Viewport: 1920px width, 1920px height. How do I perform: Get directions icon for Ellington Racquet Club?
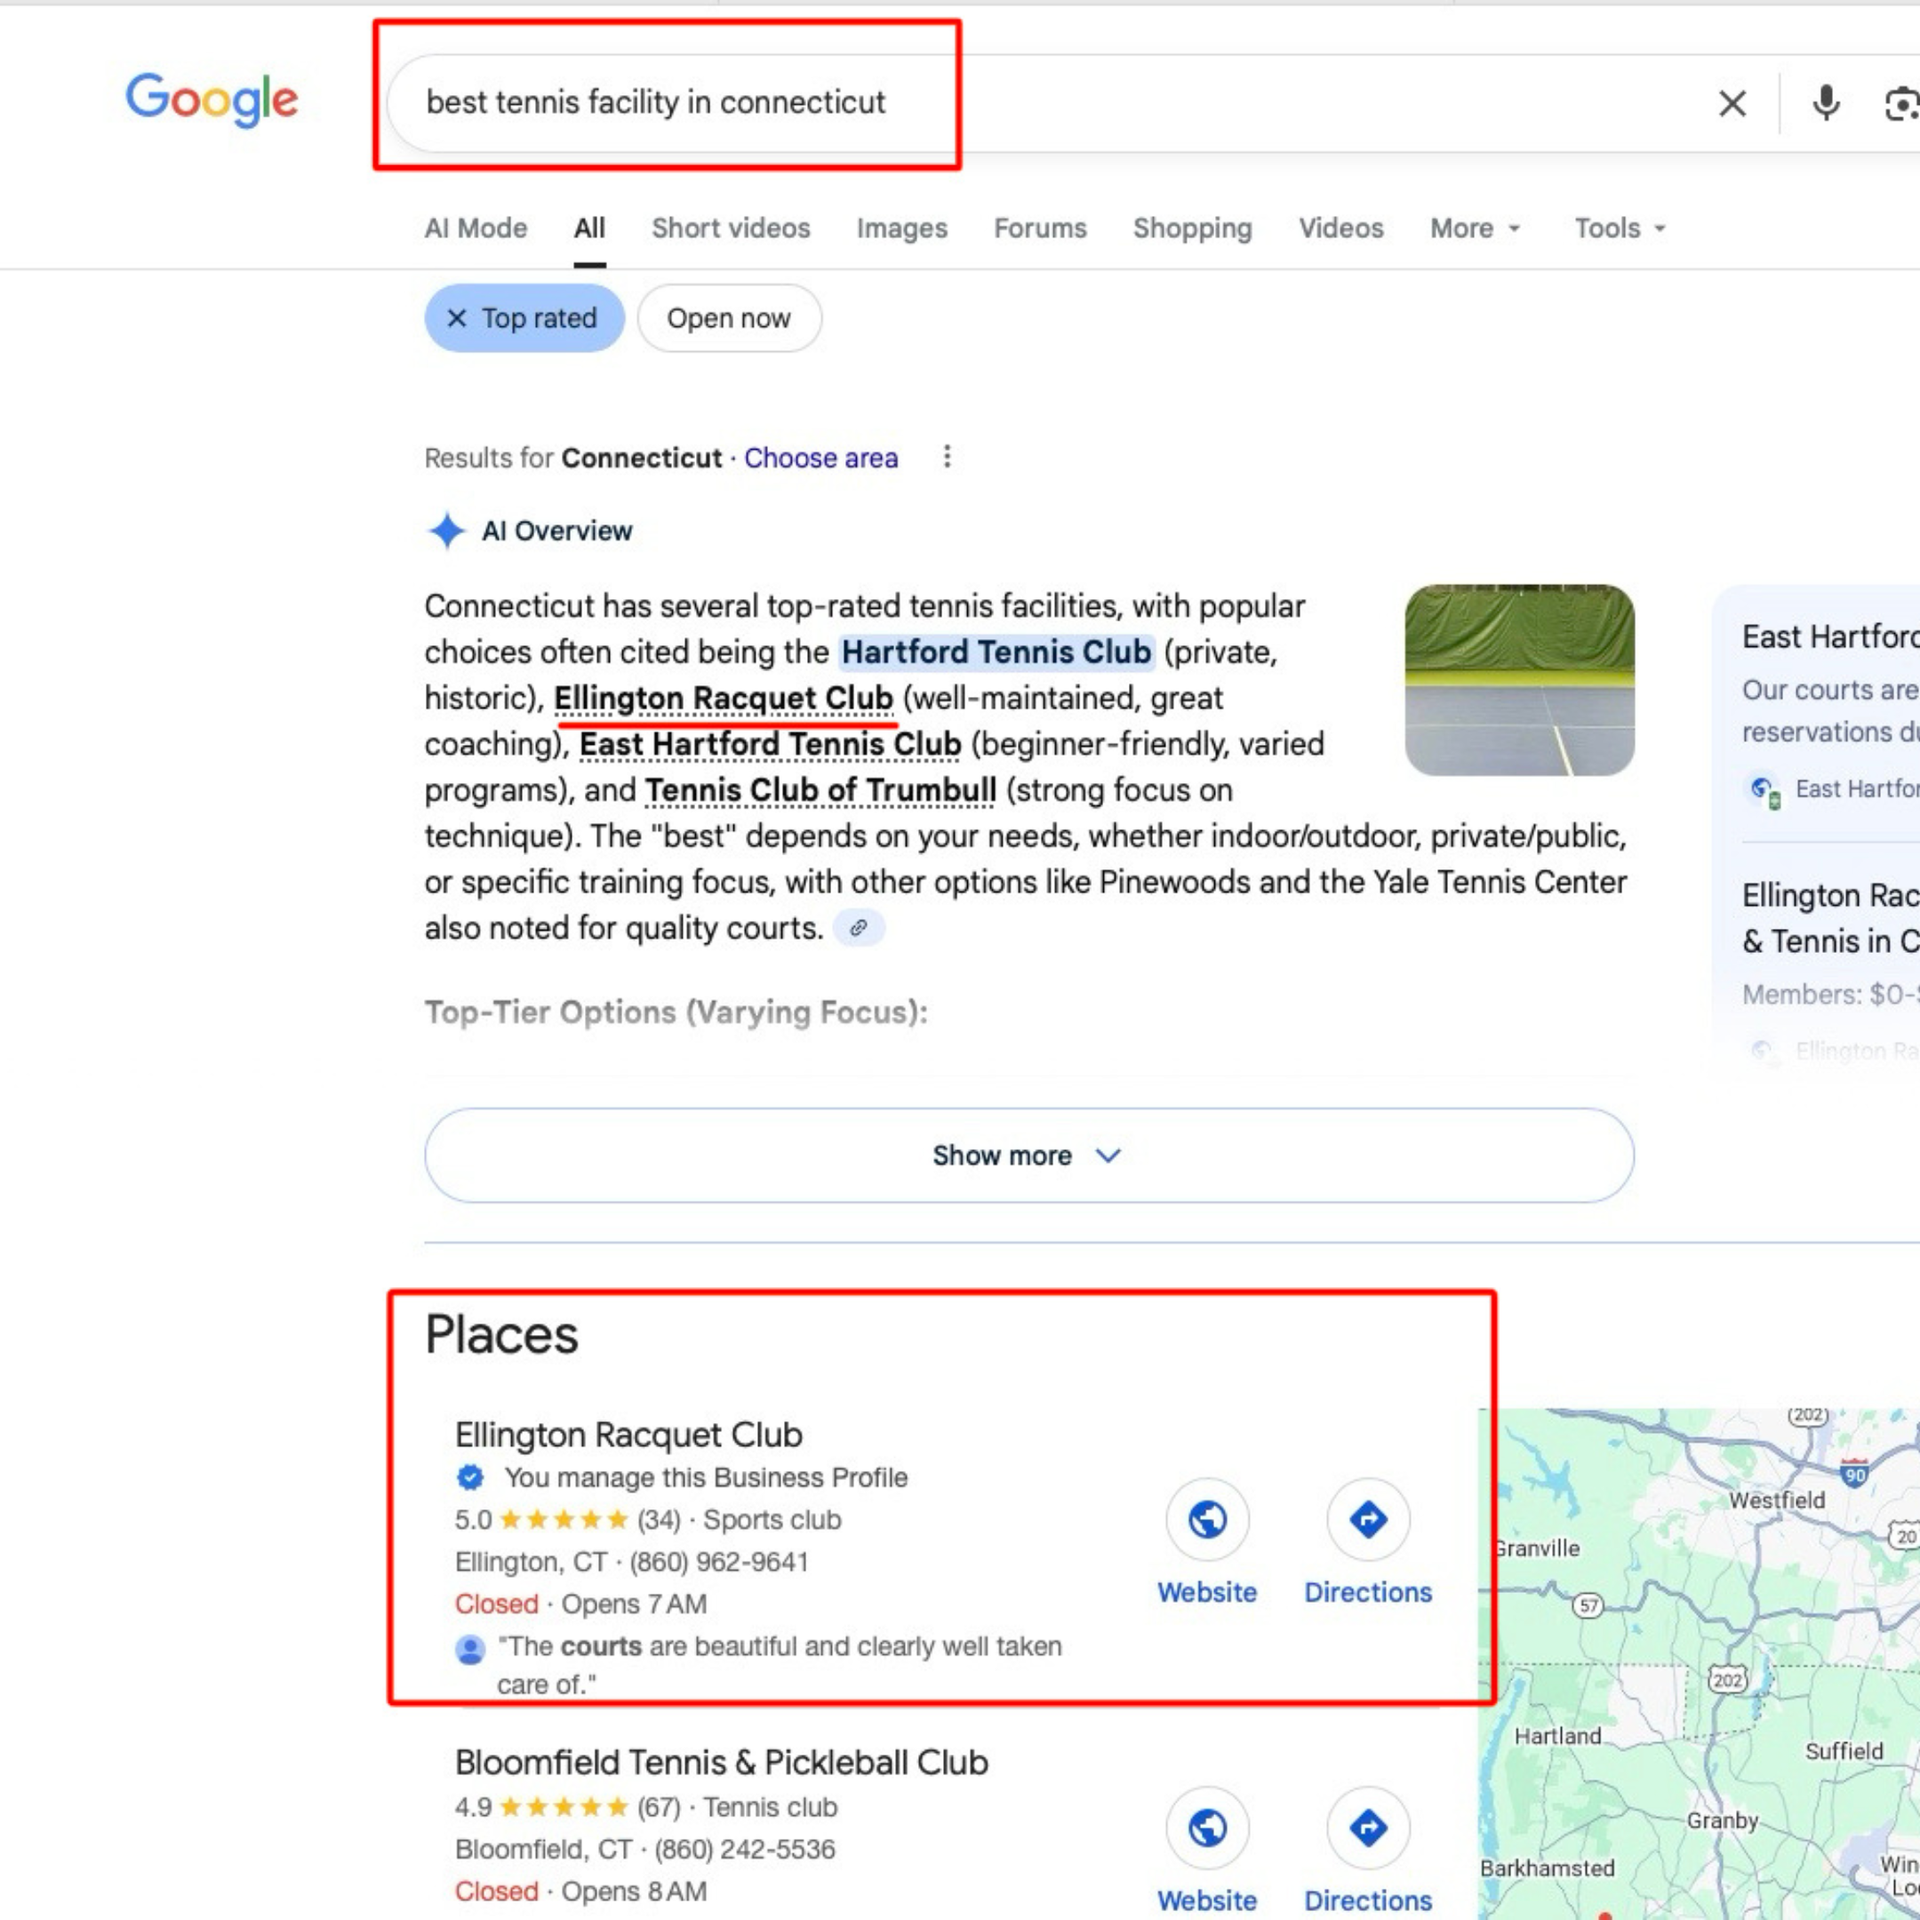point(1368,1519)
